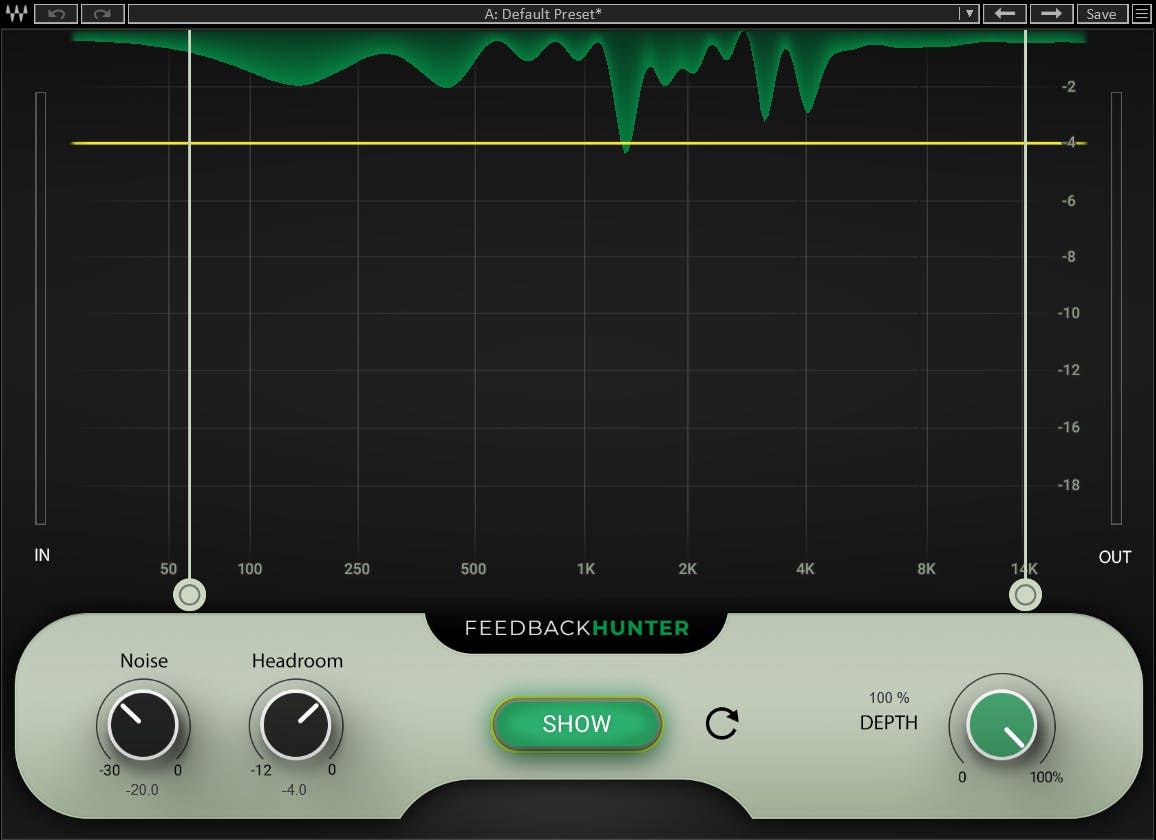This screenshot has width=1156, height=840.
Task: Redo the last undone change
Action: click(x=102, y=14)
